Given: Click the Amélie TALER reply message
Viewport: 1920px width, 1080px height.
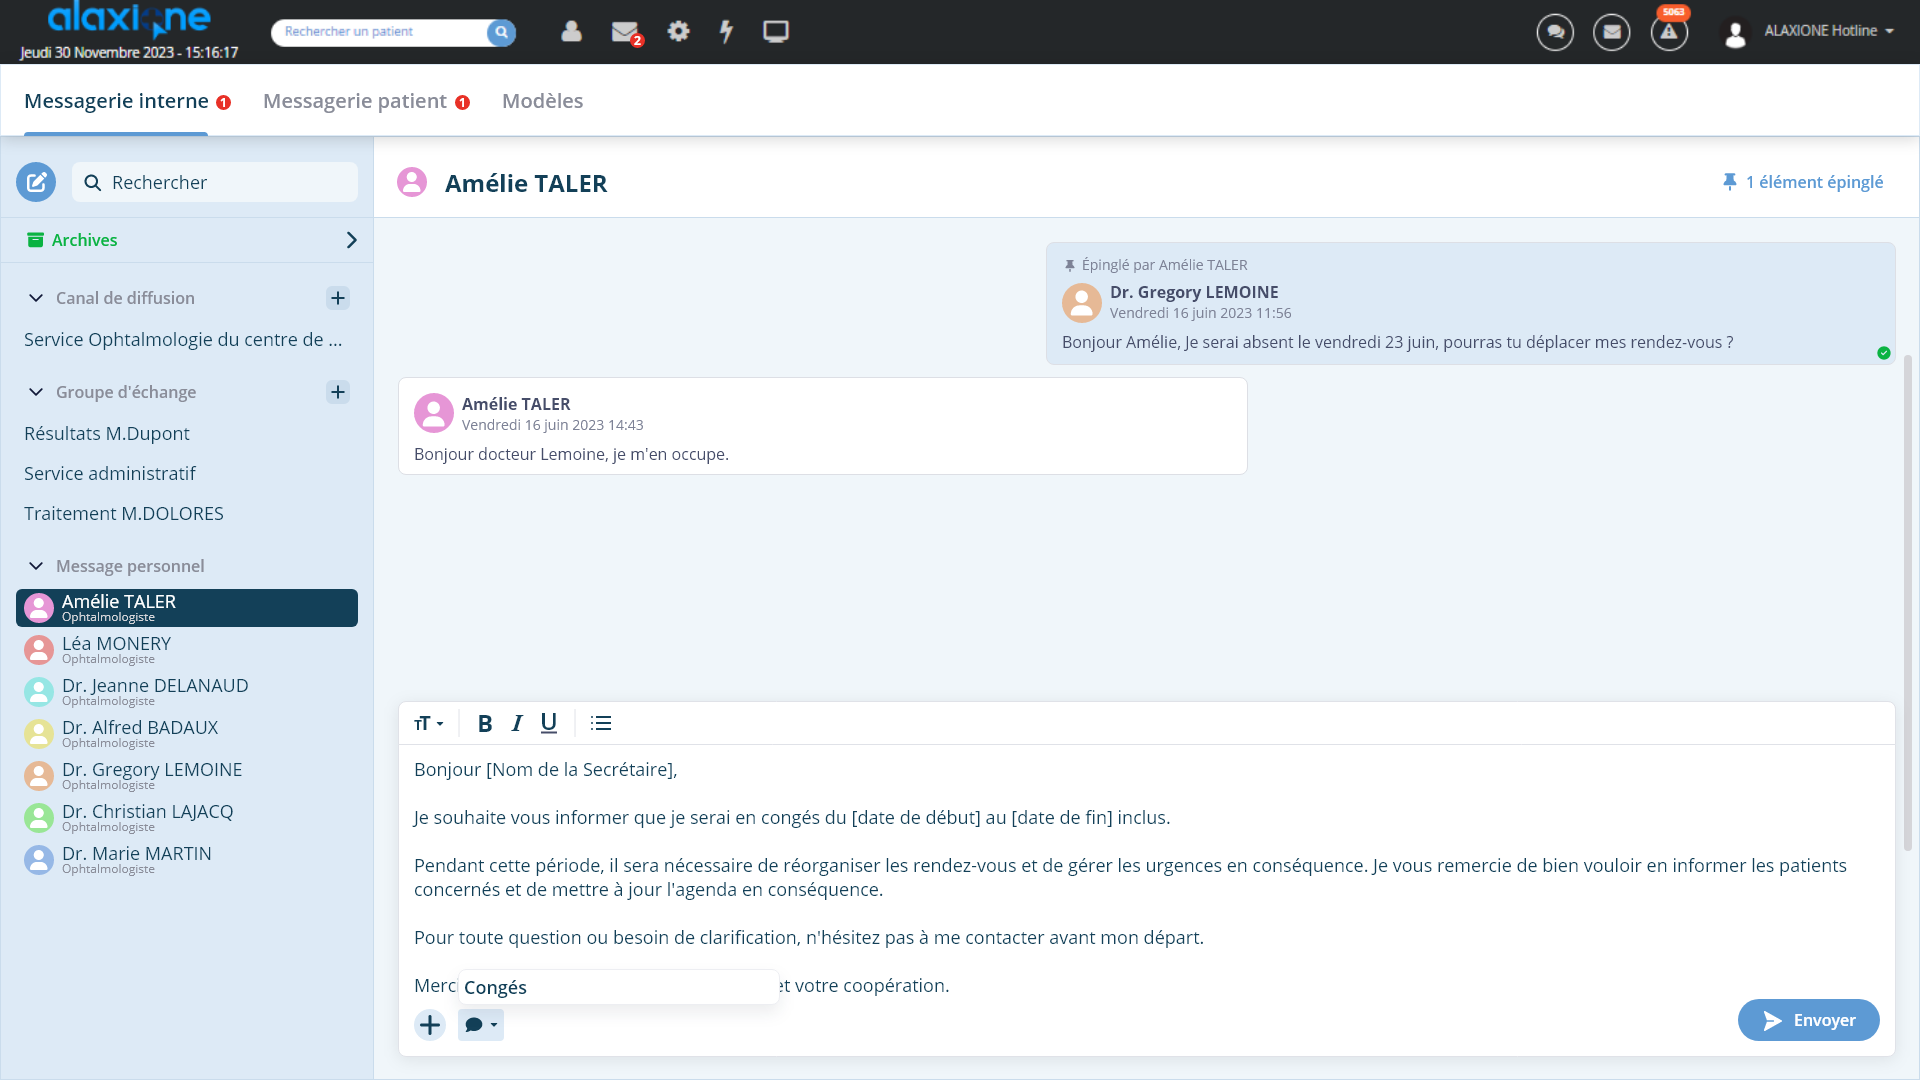Looking at the screenshot, I should click(x=822, y=426).
